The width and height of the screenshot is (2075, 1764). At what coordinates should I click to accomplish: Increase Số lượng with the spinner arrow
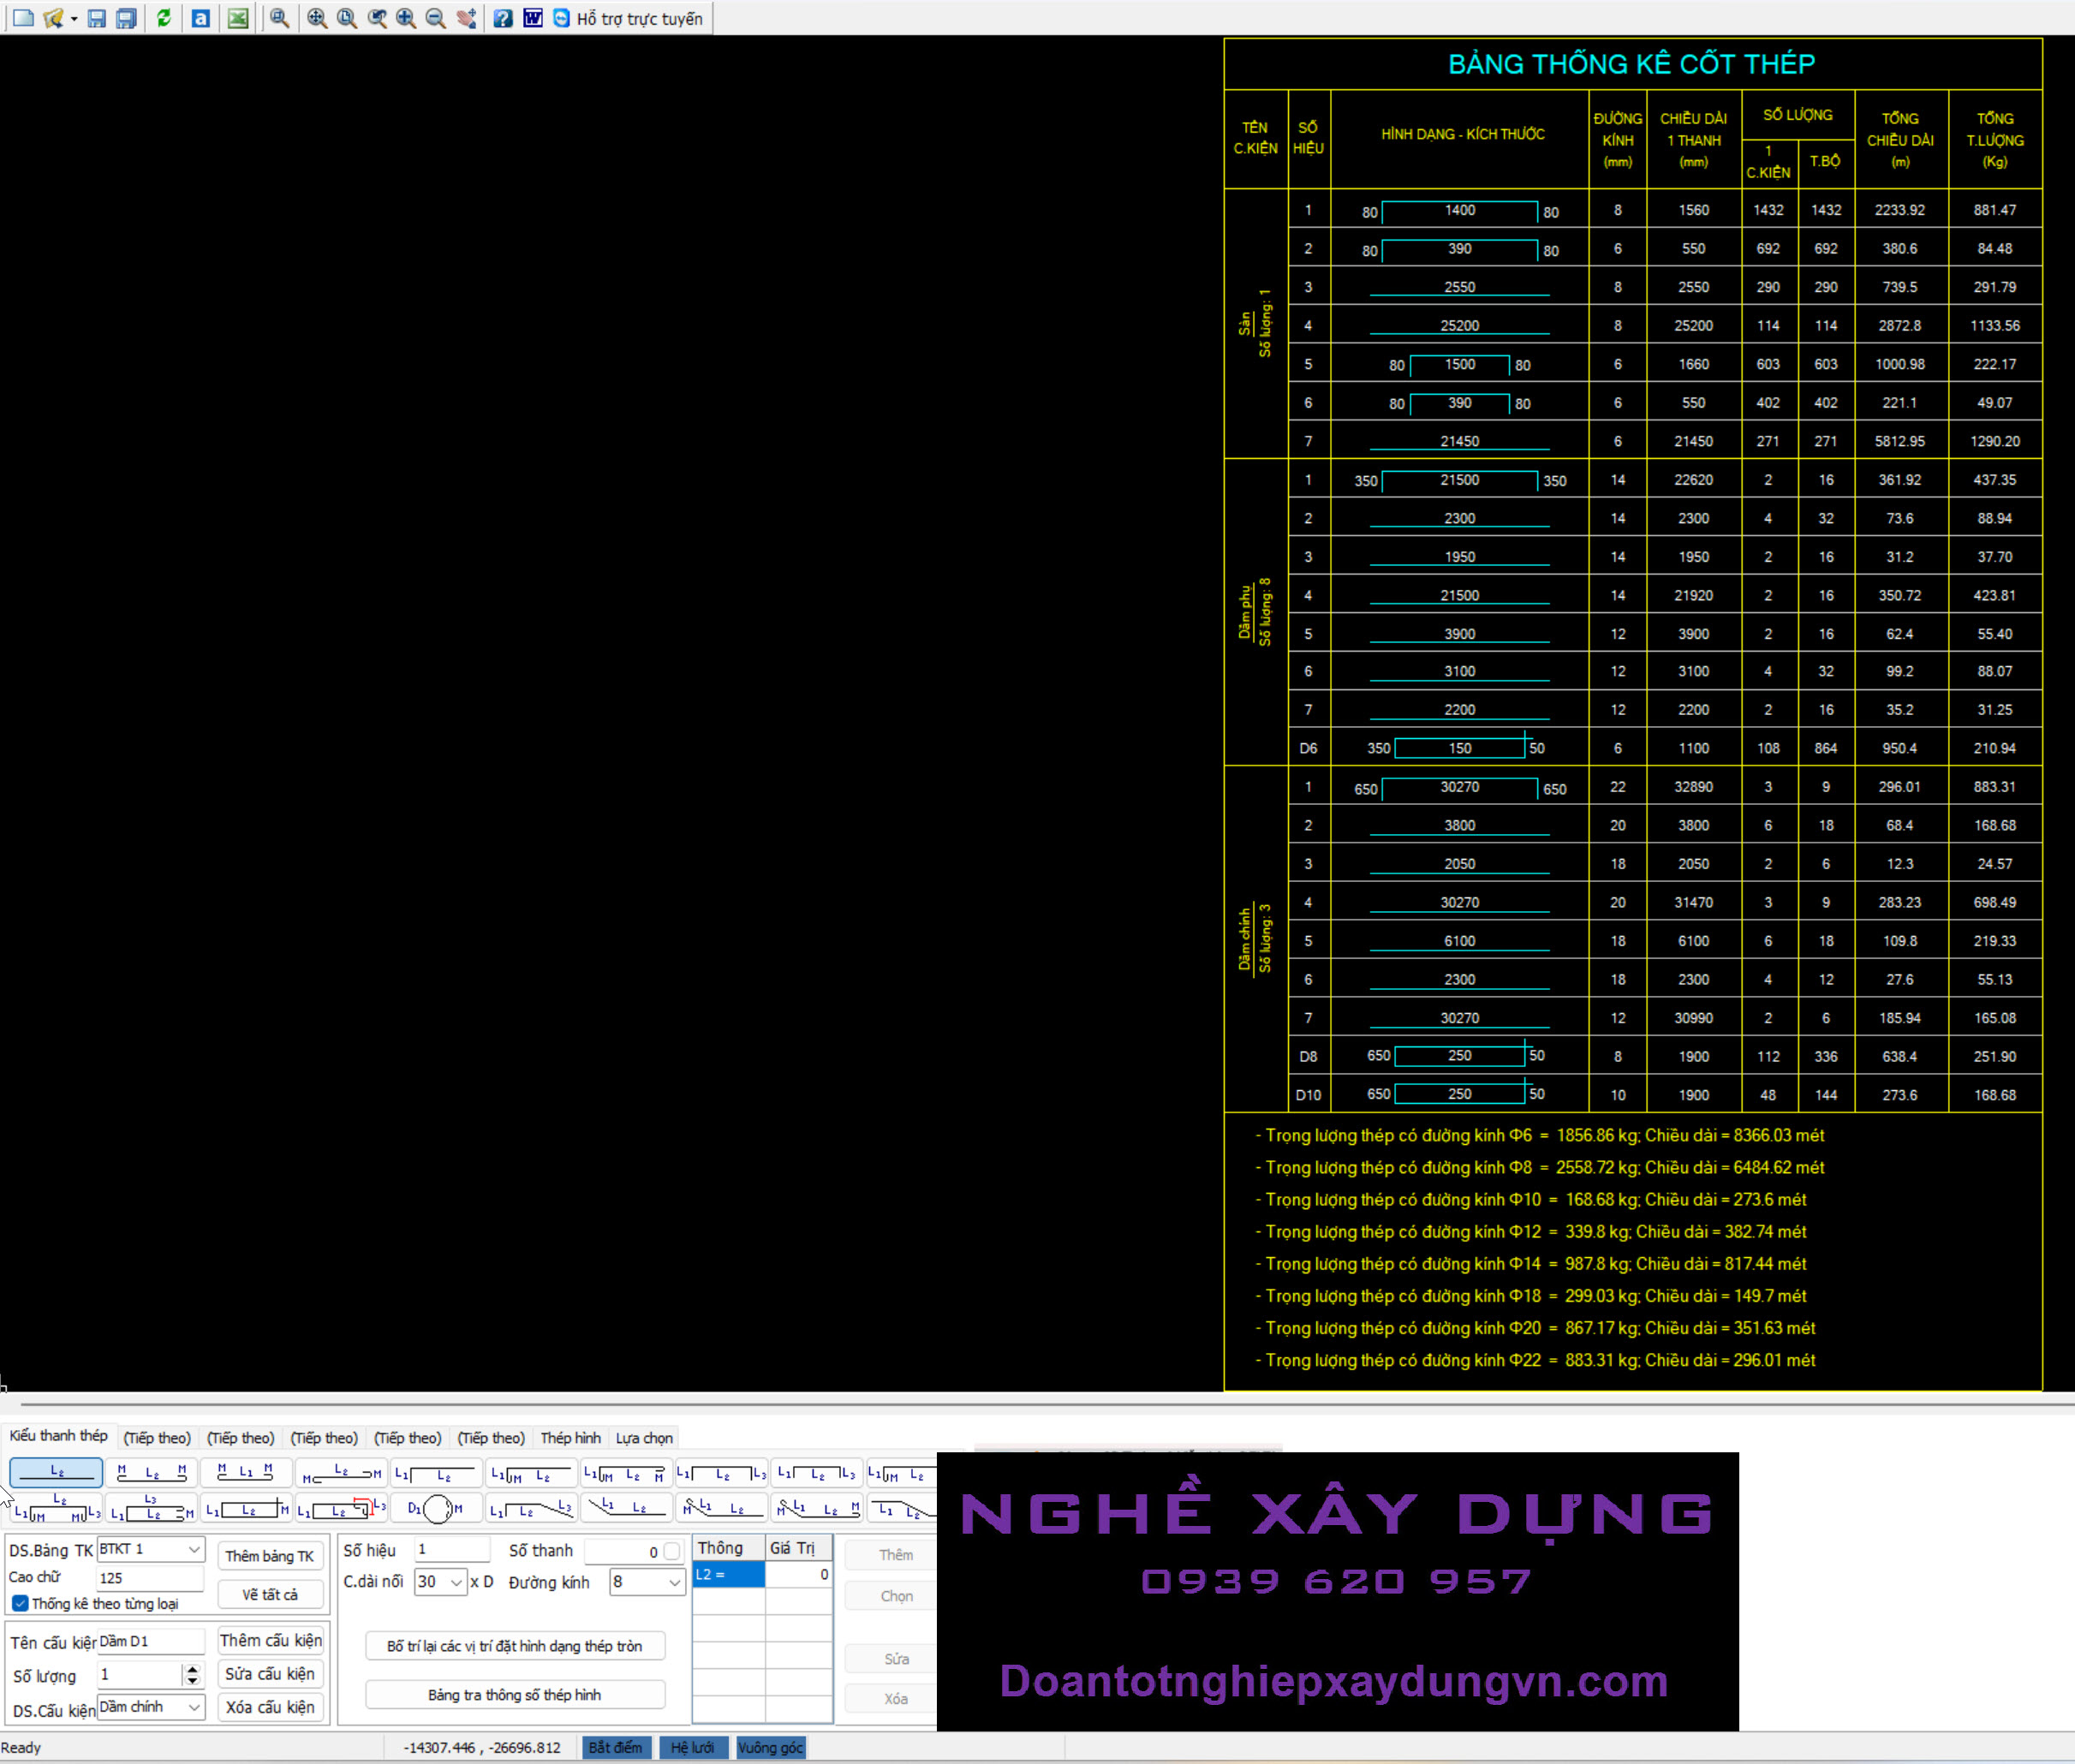pyautogui.click(x=192, y=1669)
